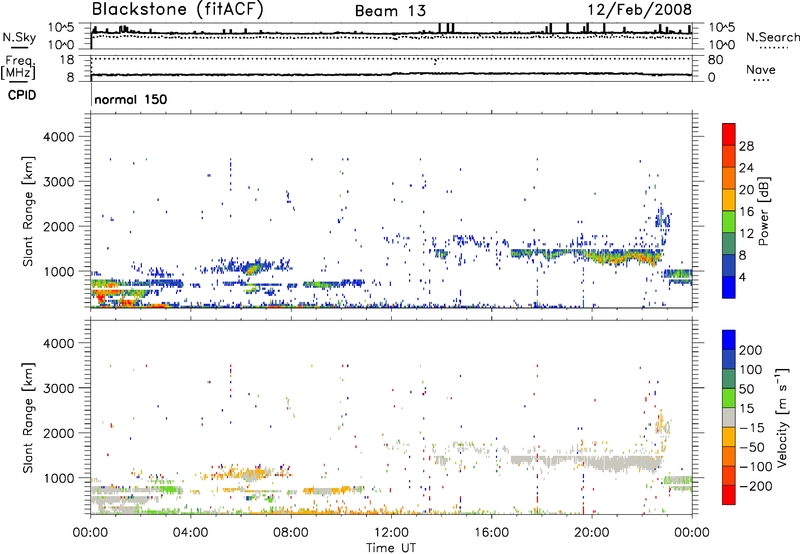The image size is (800, 554).
Task: Click the 1400 km echo band in power panel
Action: [587, 254]
